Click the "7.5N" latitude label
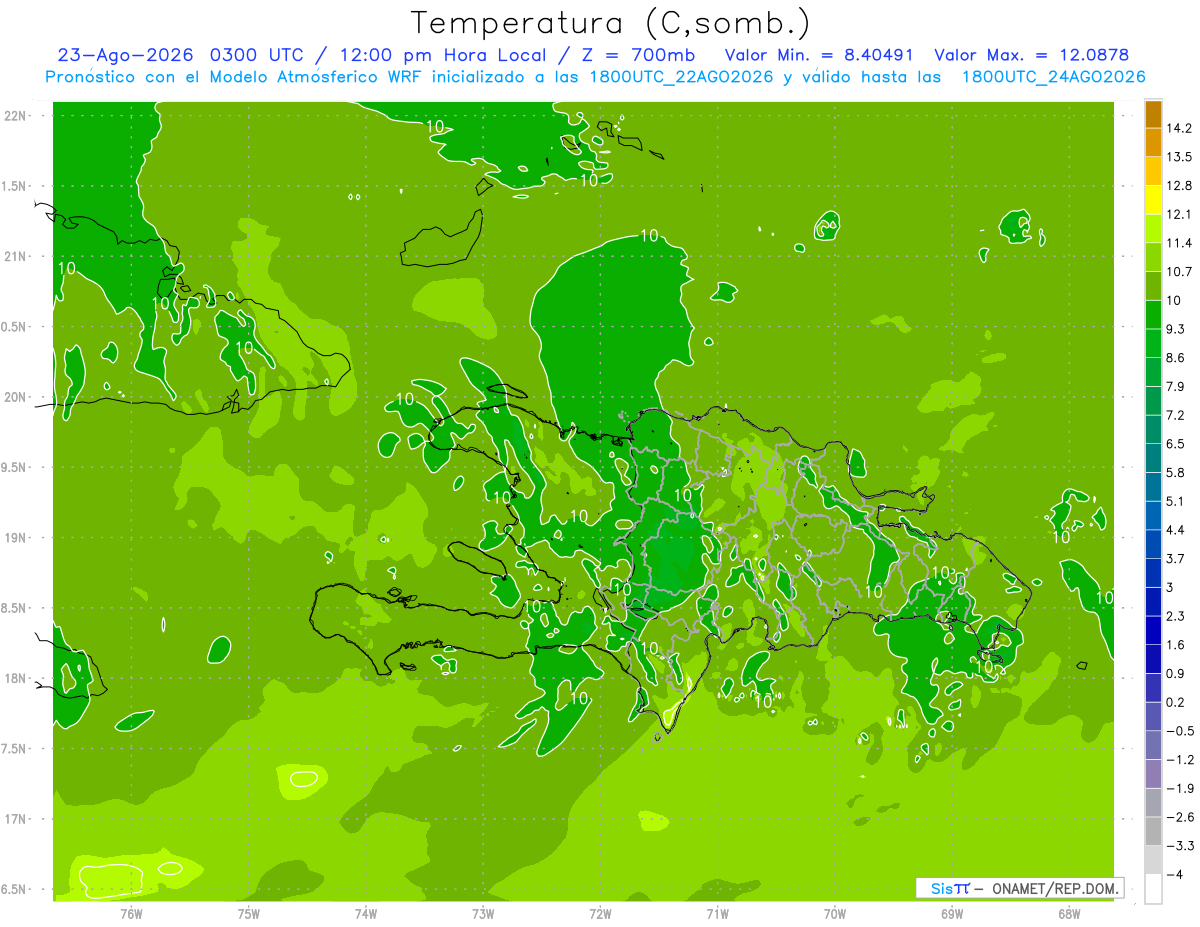This screenshot has width=1200, height=927. tap(15, 749)
